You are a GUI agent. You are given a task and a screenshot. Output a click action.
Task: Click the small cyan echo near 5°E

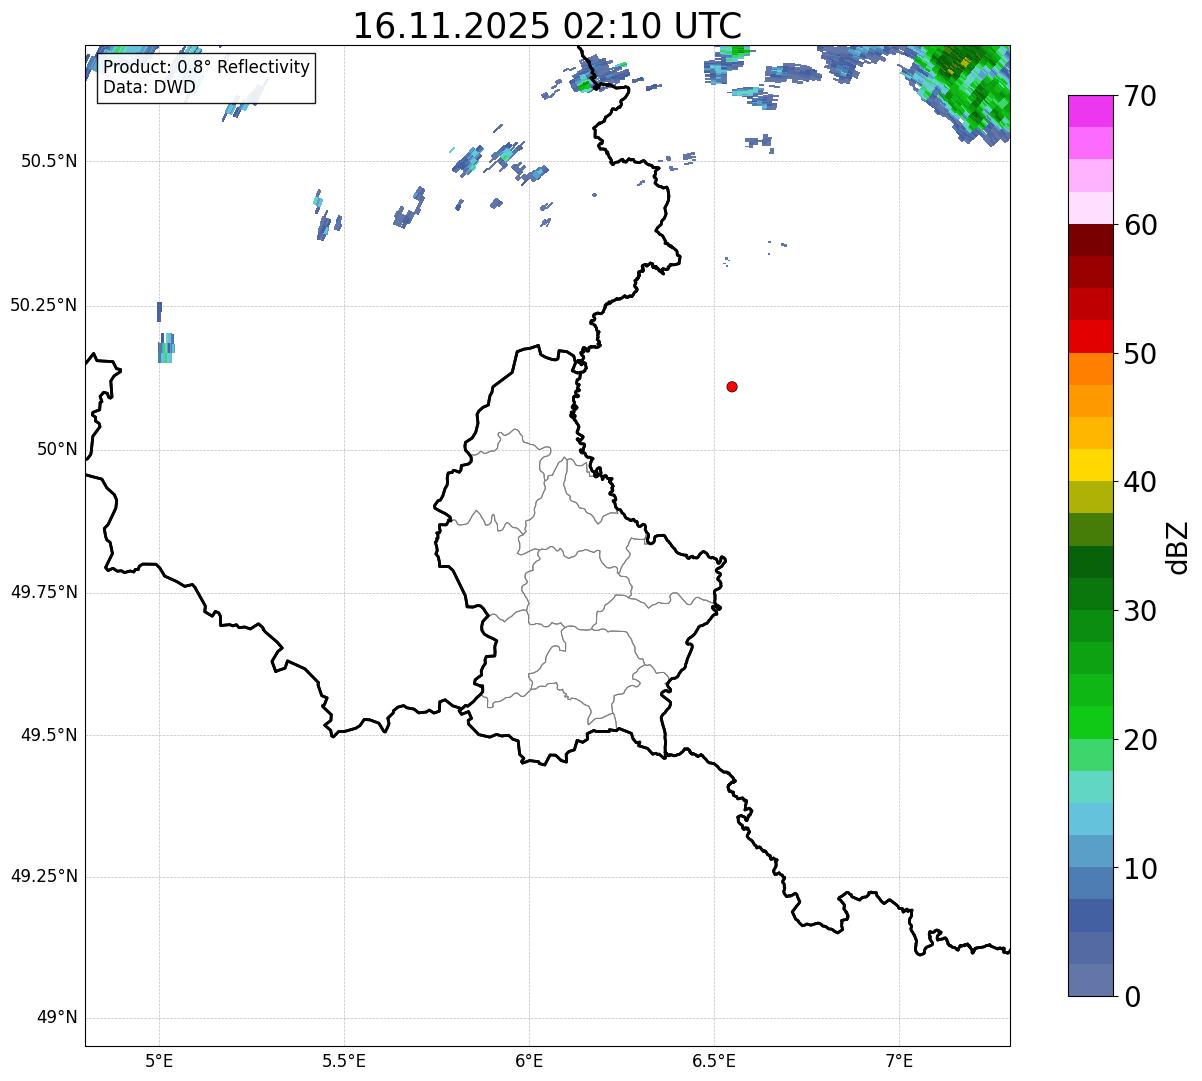click(166, 347)
